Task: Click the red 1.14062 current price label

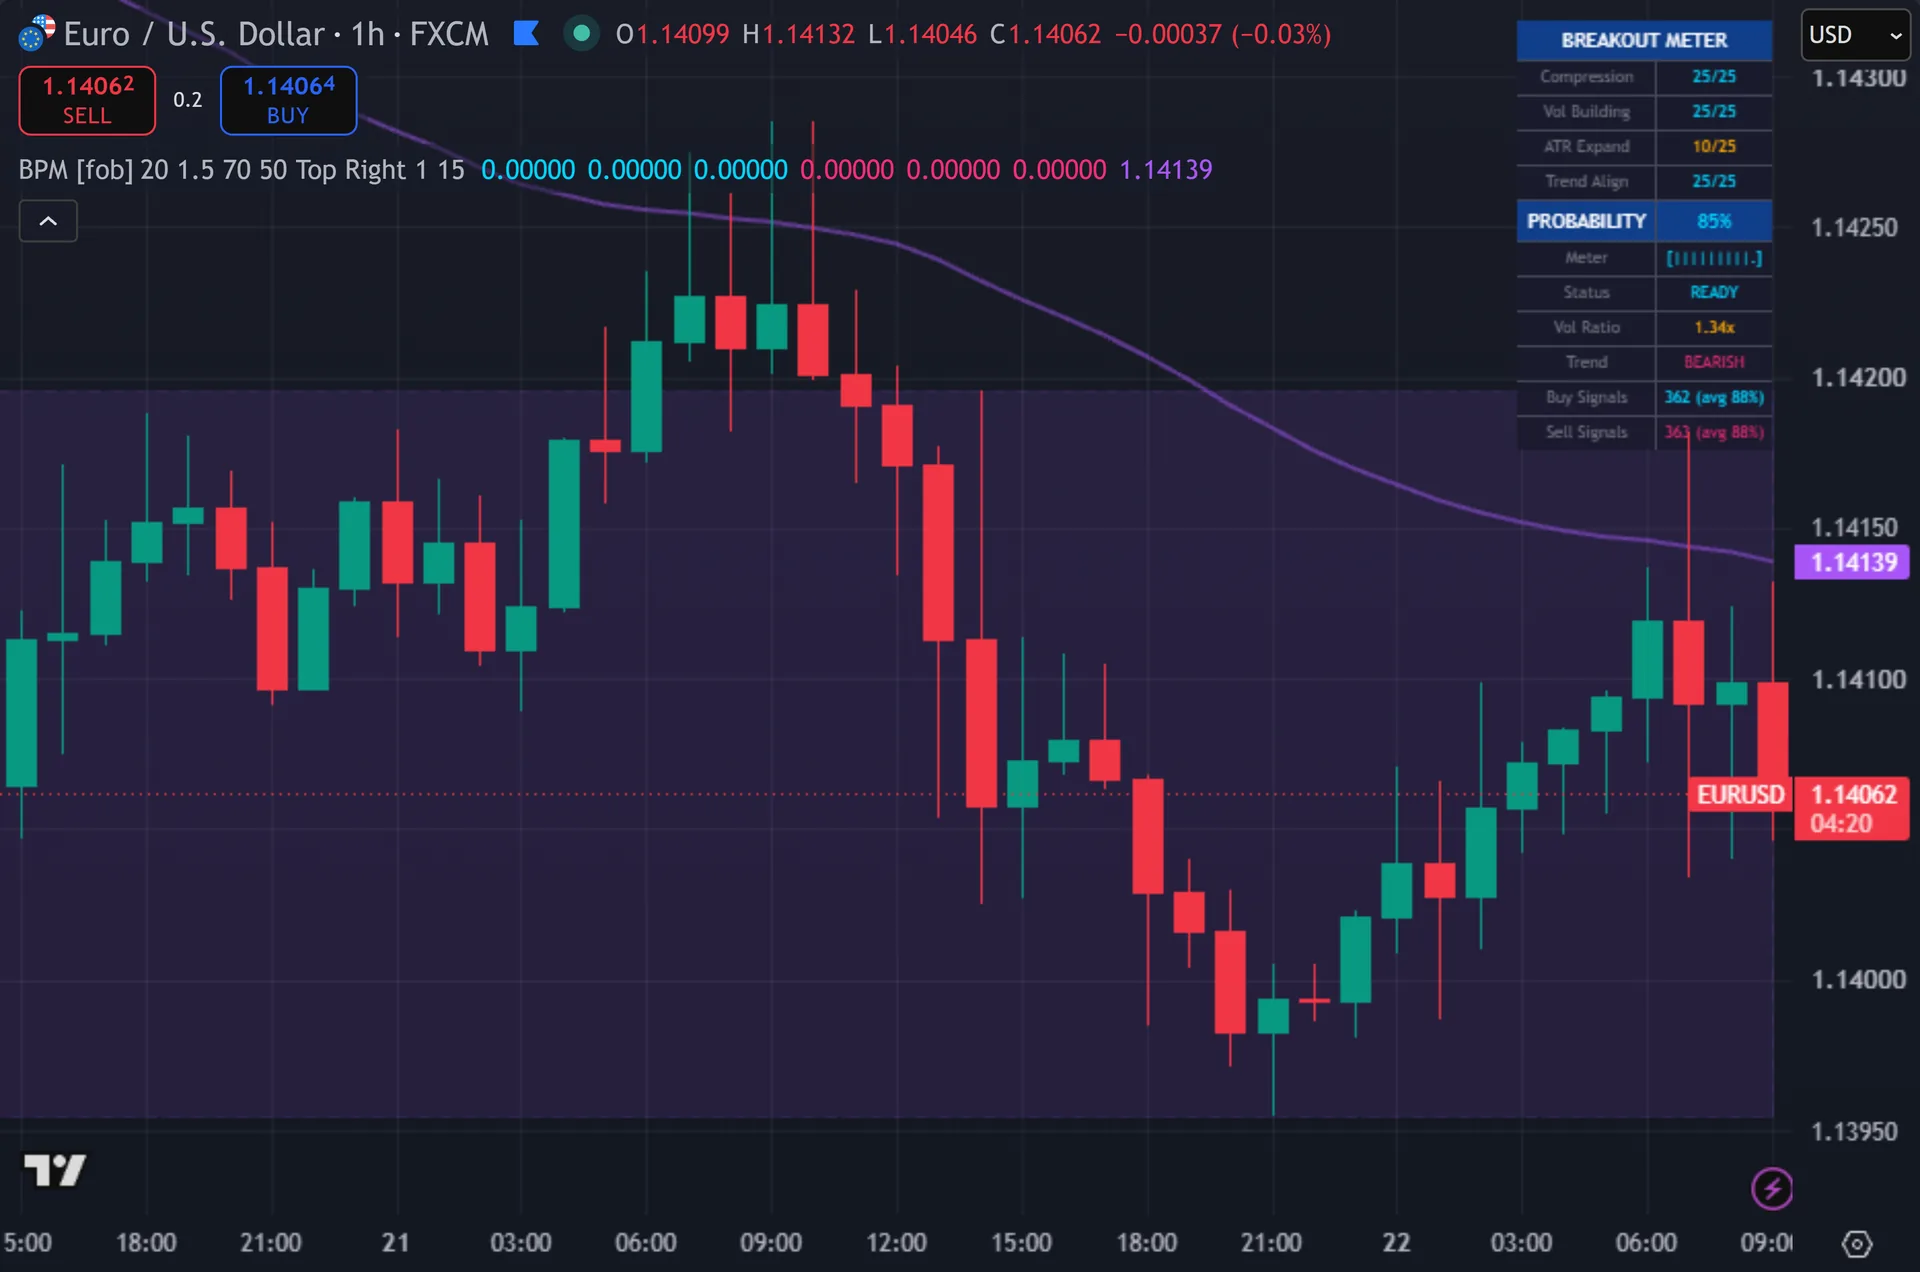Action: click(1852, 808)
